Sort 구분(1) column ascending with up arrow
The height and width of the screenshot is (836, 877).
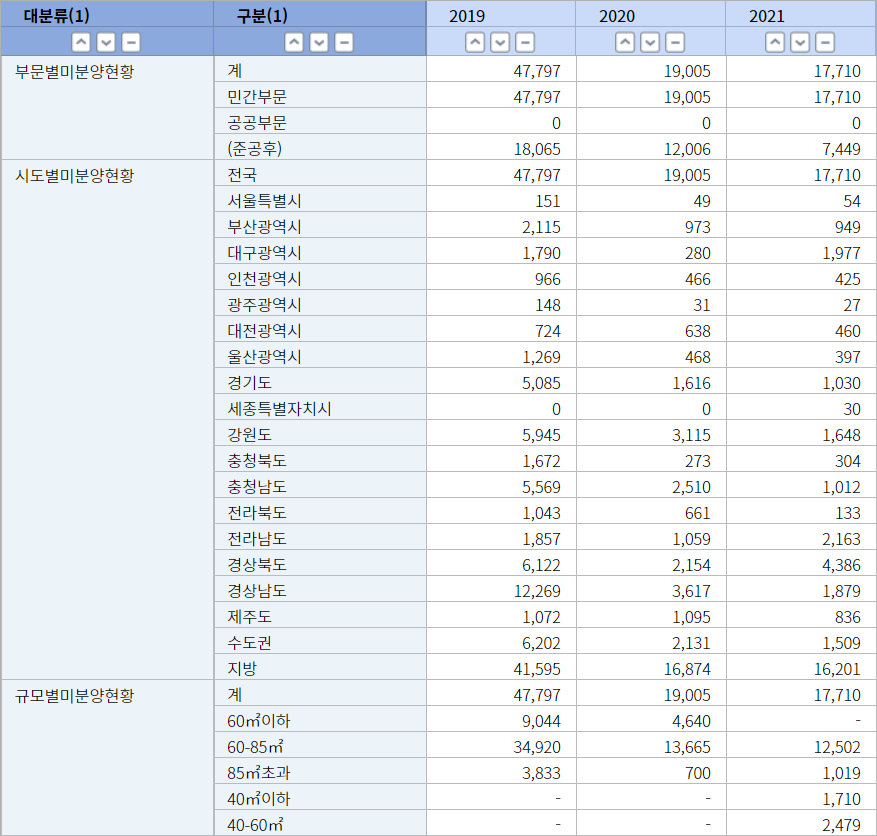[294, 42]
